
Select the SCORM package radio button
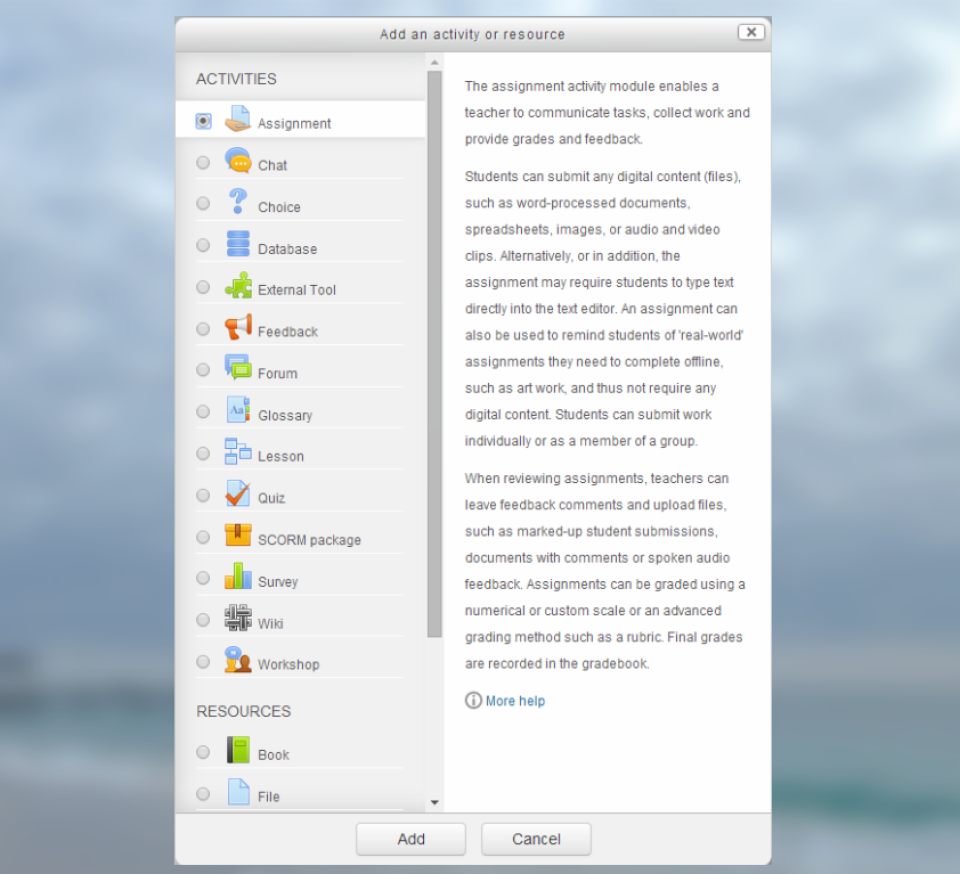(203, 537)
